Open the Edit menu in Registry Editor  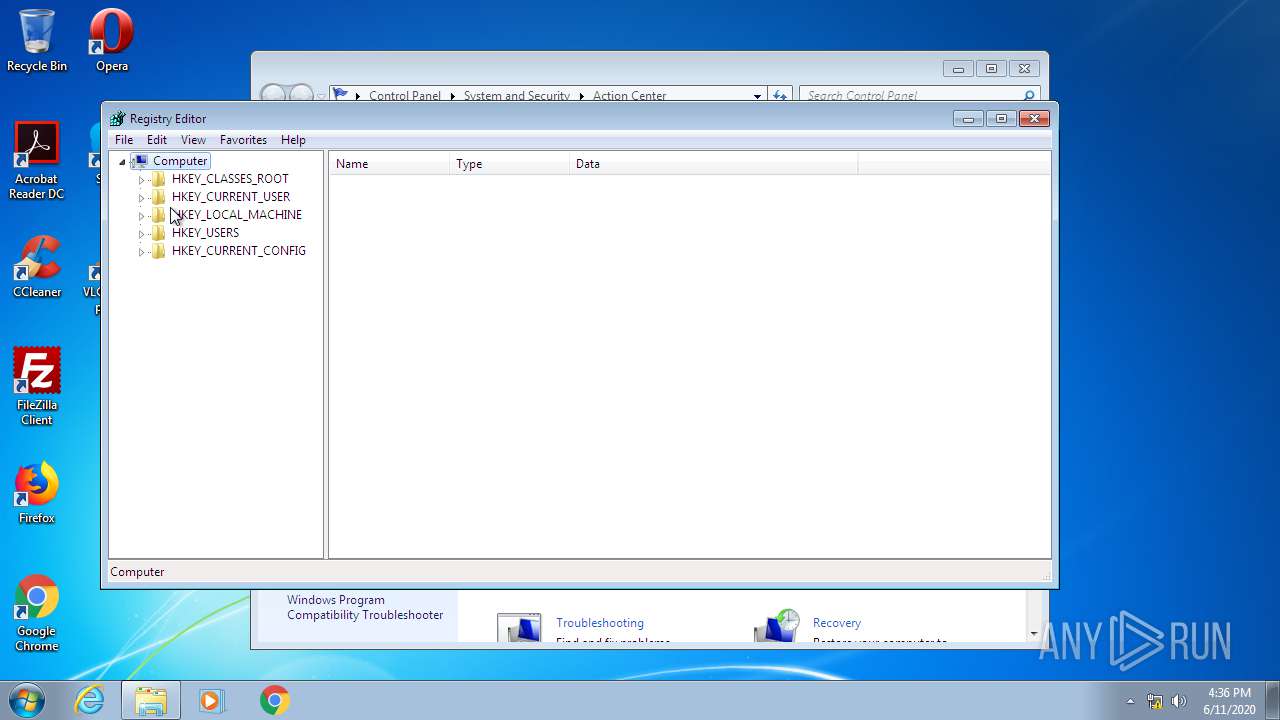[x=157, y=140]
